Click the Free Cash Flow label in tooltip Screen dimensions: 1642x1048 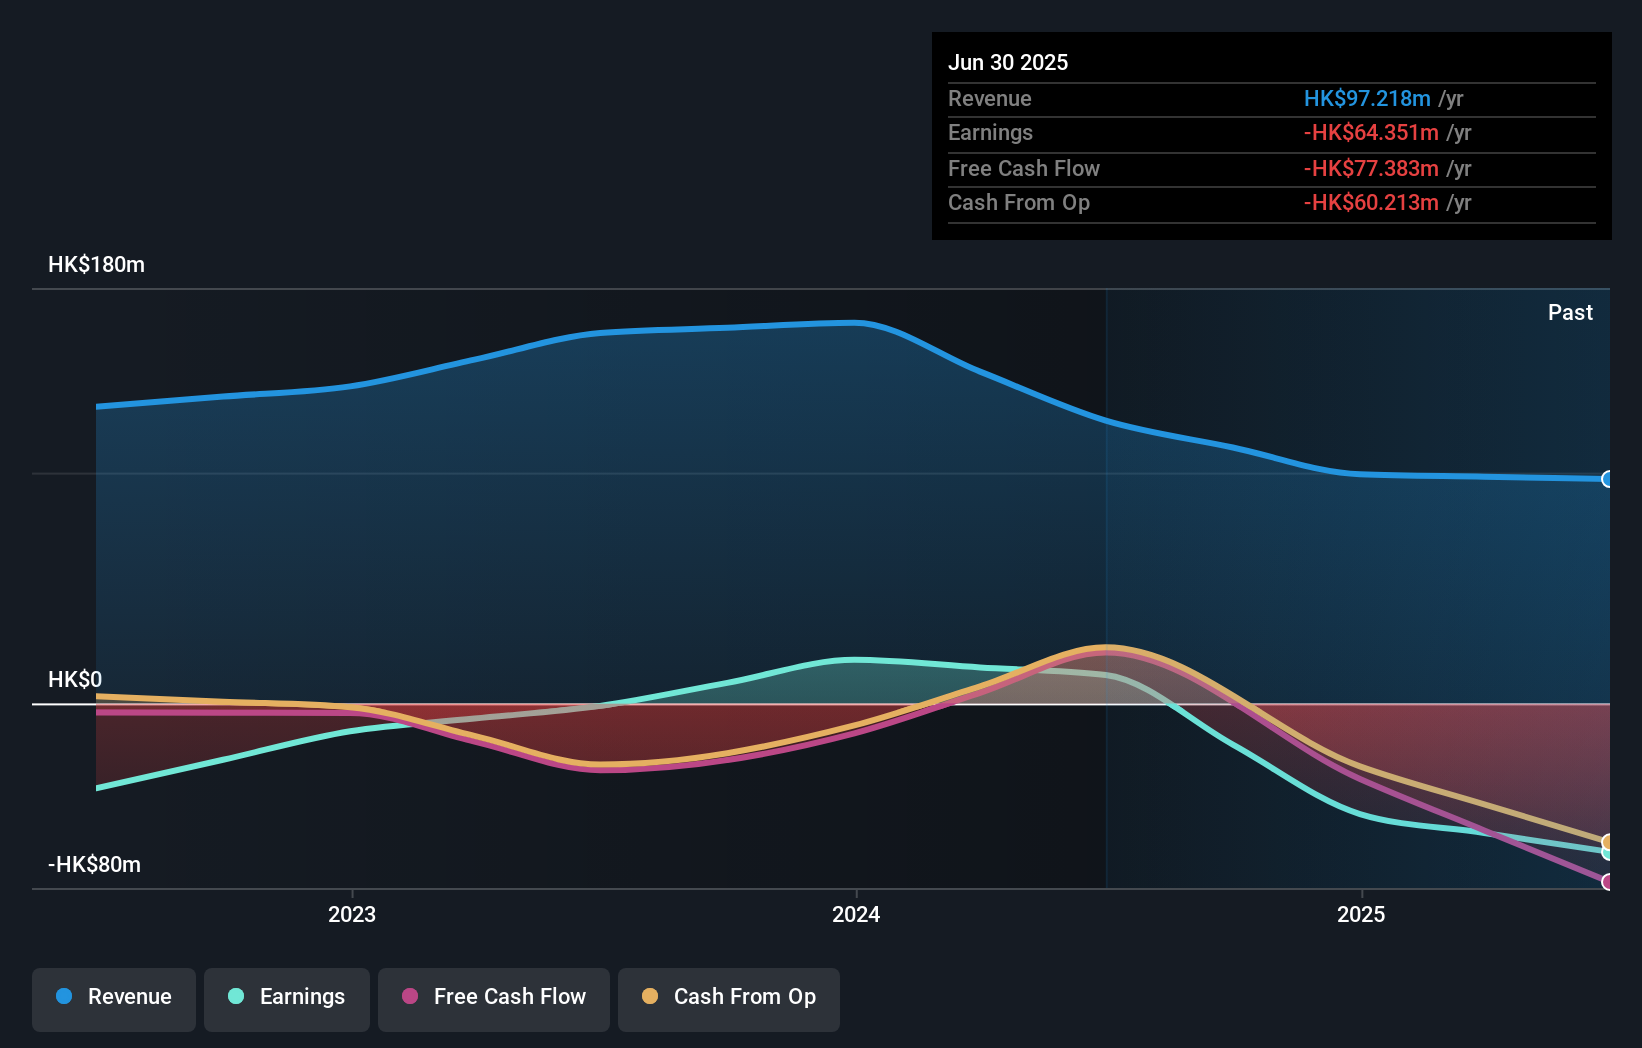point(1024,169)
